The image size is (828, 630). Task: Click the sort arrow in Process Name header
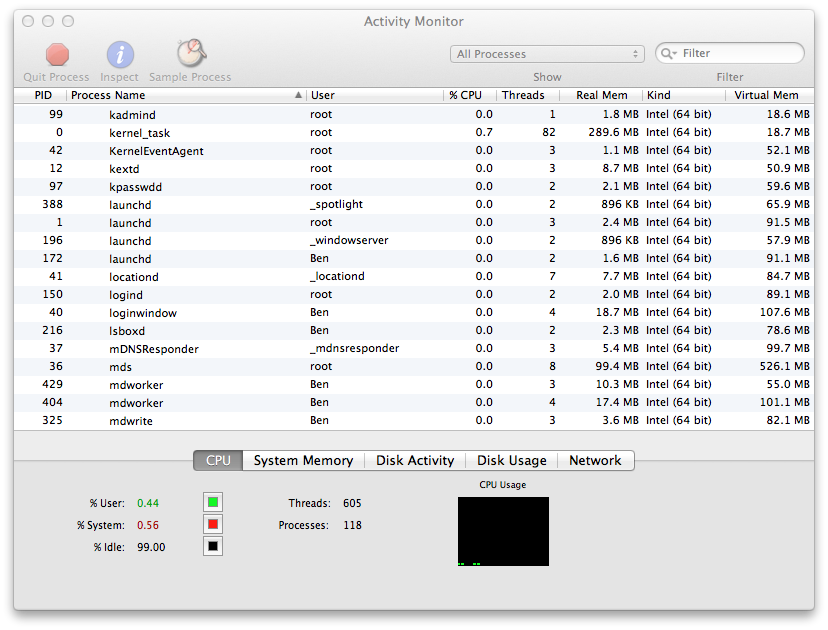click(298, 95)
